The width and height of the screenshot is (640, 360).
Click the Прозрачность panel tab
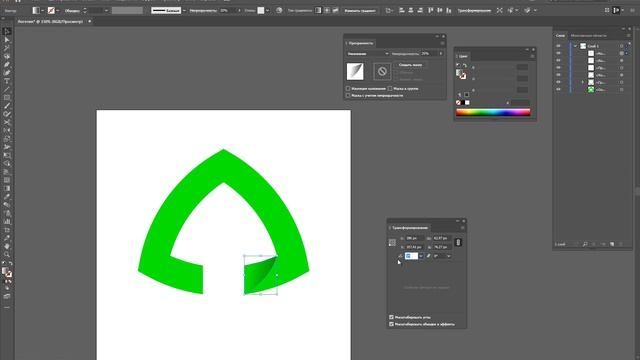(361, 43)
